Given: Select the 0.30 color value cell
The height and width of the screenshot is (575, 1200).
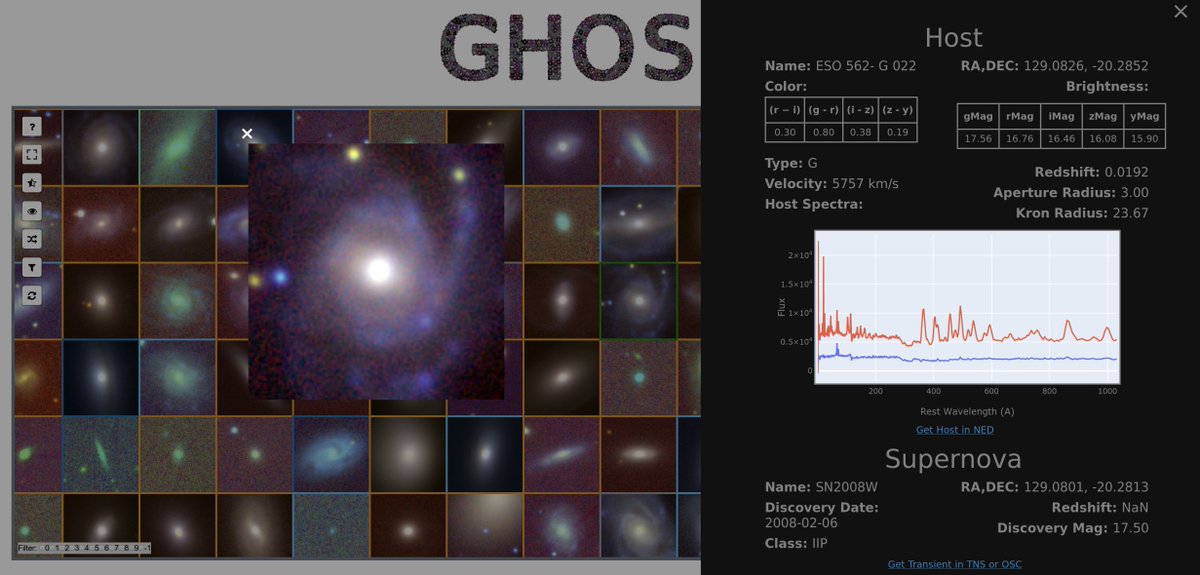Looking at the screenshot, I should coord(785,132).
